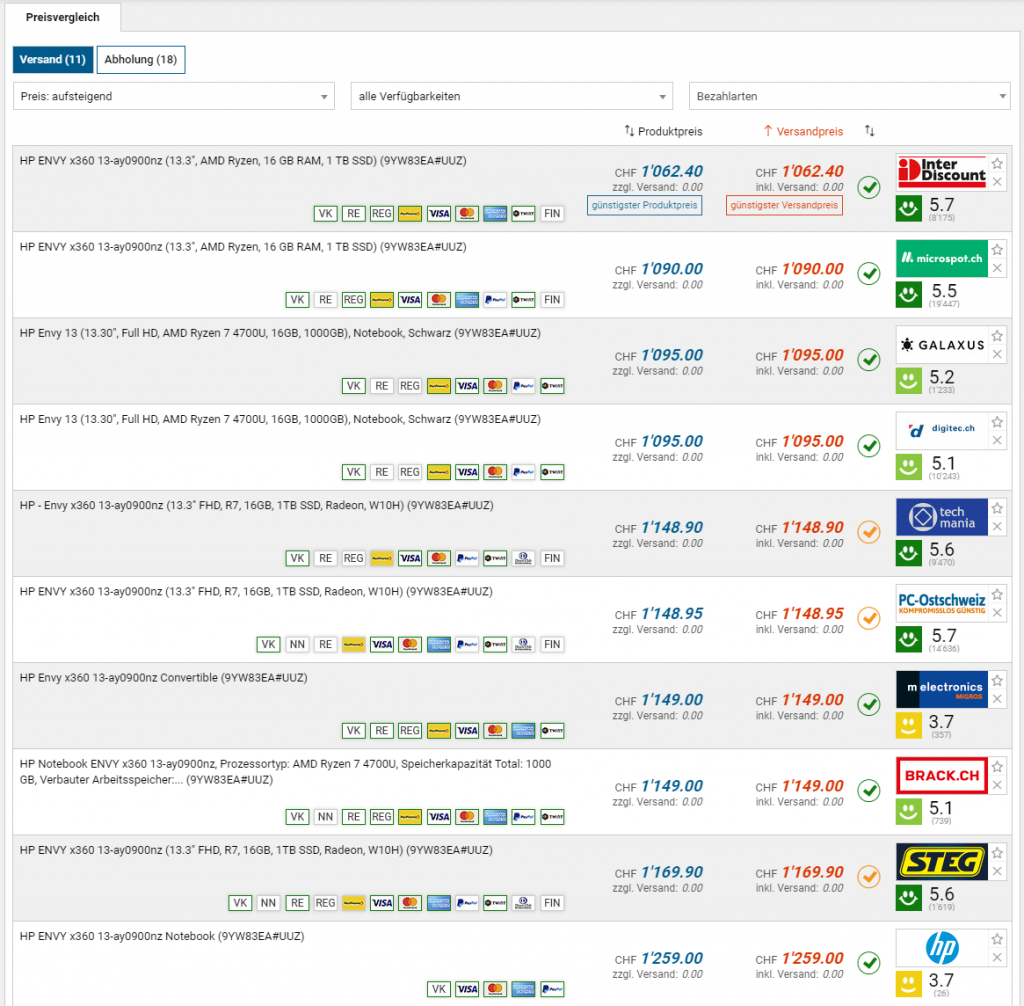
Task: Open the 'Preis: aufsteigend' sort dropdown
Action: pos(173,96)
